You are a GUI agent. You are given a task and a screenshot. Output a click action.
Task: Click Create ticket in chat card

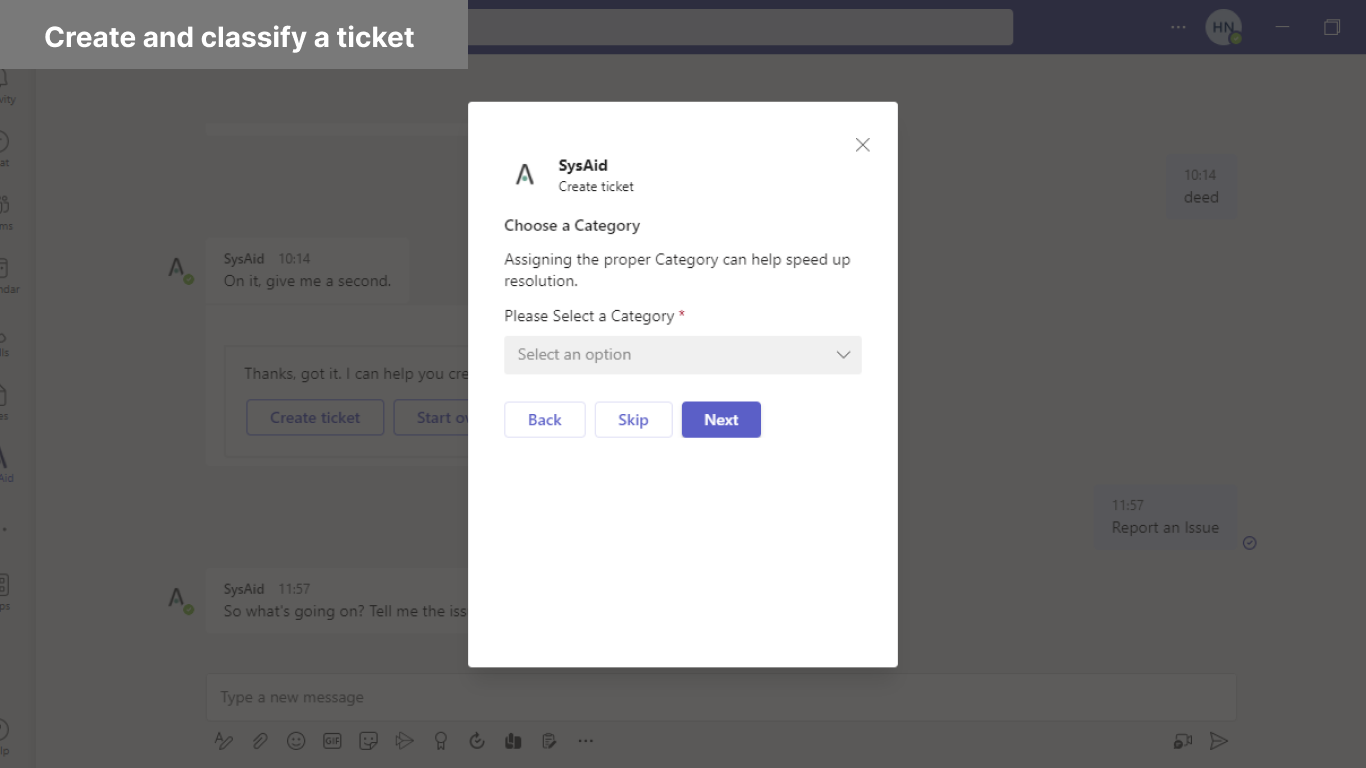[315, 418]
